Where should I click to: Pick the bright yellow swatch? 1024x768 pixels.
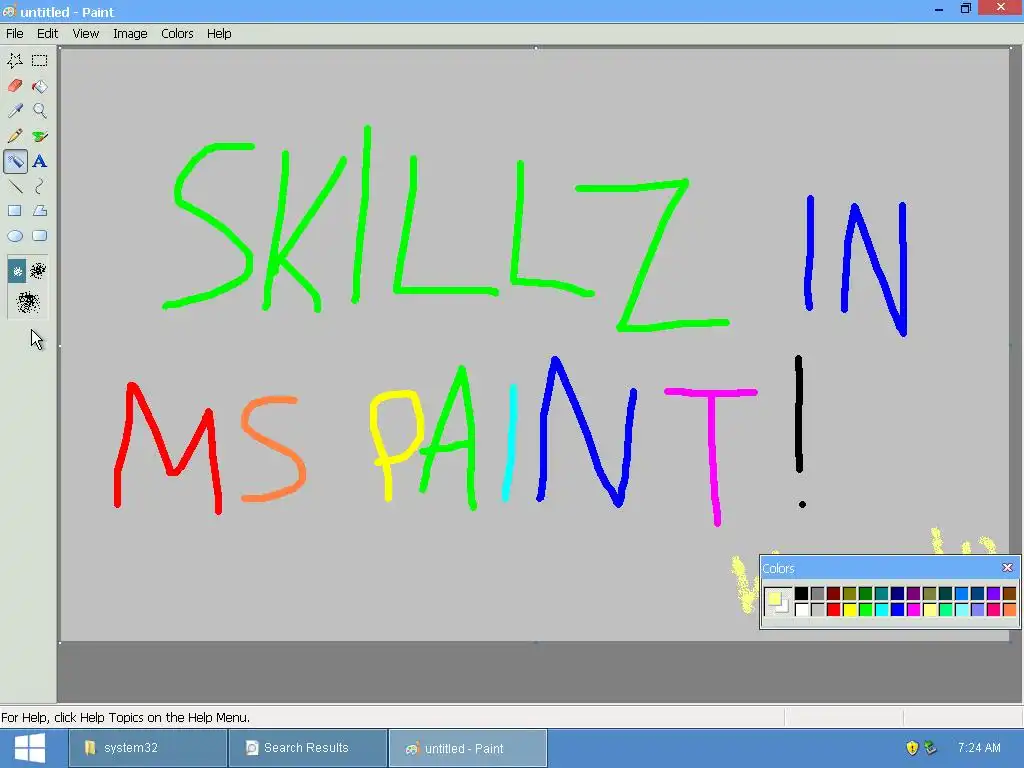pos(850,610)
